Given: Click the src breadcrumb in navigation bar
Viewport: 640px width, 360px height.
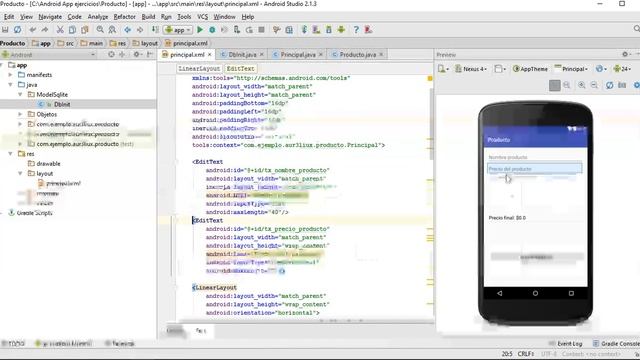Looking at the screenshot, I should click(x=66, y=43).
